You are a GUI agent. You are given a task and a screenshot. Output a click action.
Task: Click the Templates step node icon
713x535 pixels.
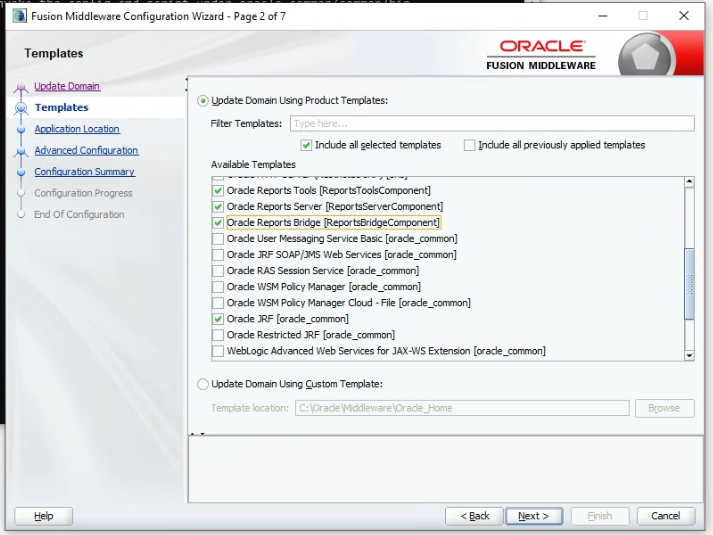coord(20,108)
